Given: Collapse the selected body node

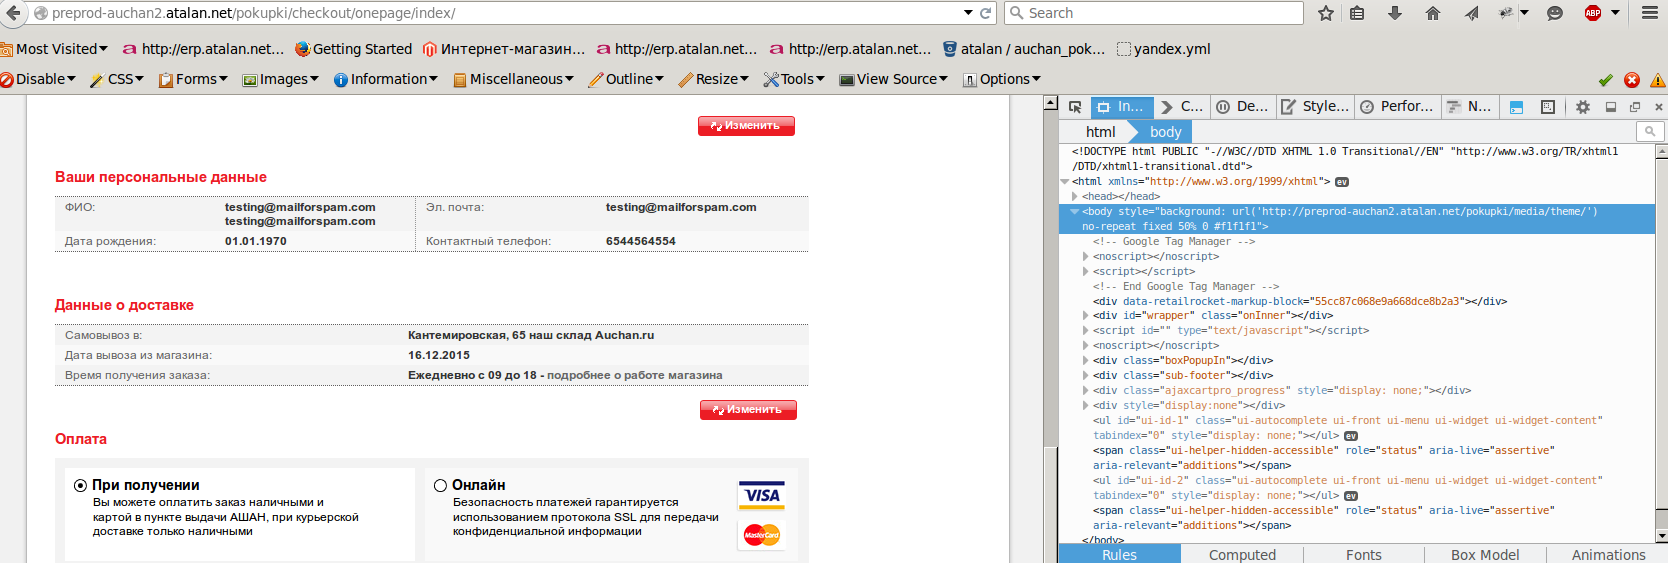Looking at the screenshot, I should (x=1075, y=212).
